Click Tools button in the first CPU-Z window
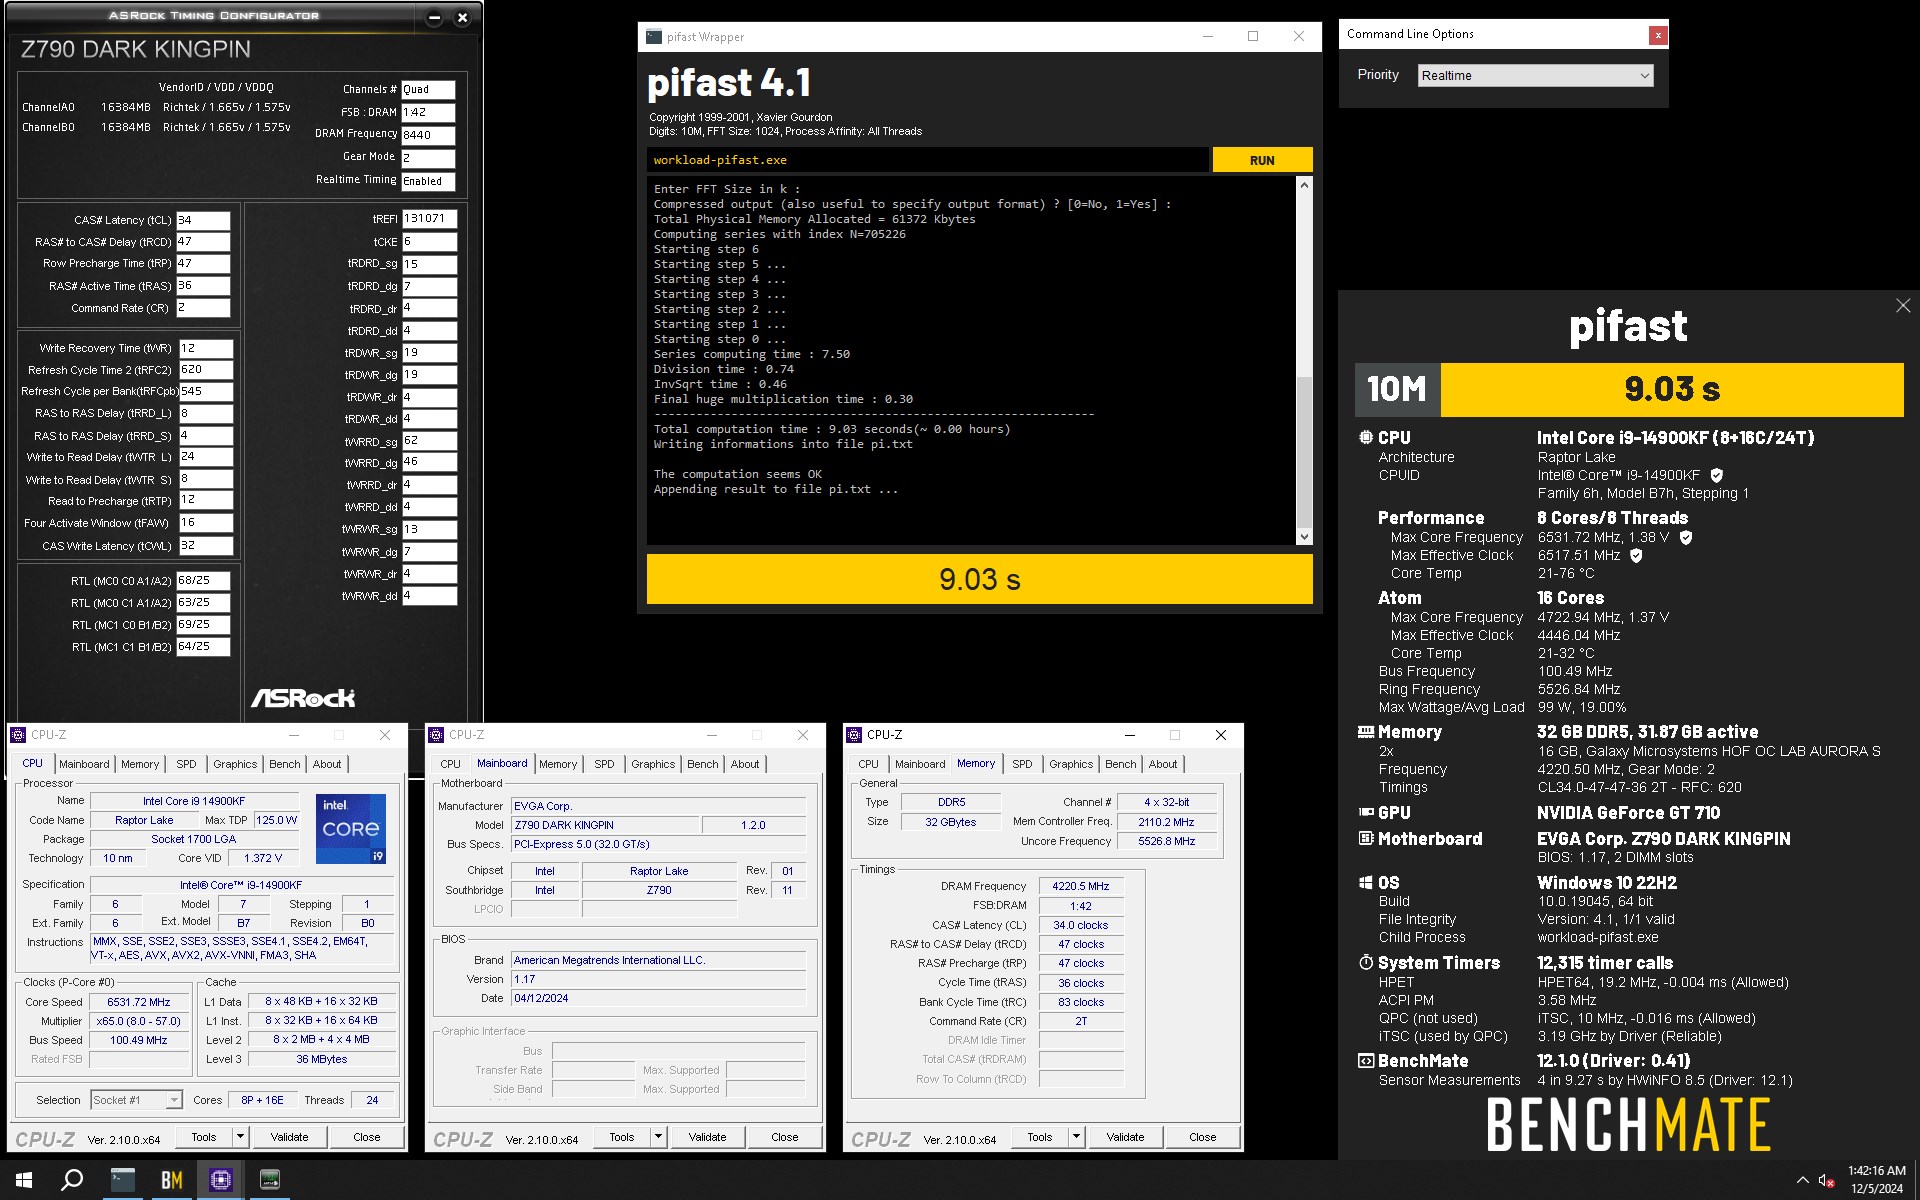The image size is (1920, 1200). click(x=204, y=1137)
